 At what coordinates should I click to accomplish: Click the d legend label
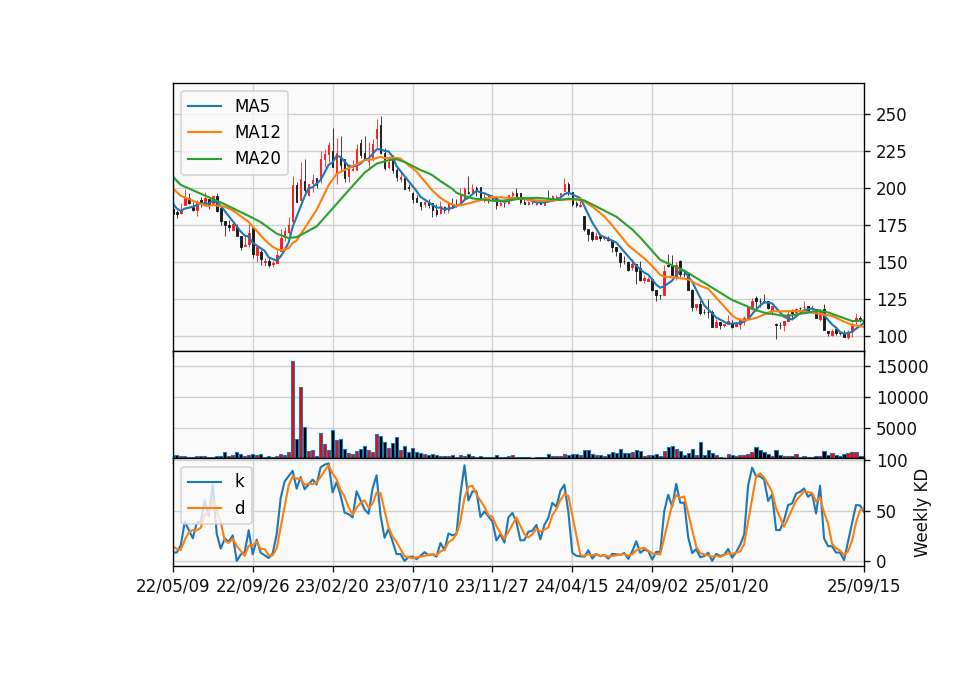pos(239,508)
